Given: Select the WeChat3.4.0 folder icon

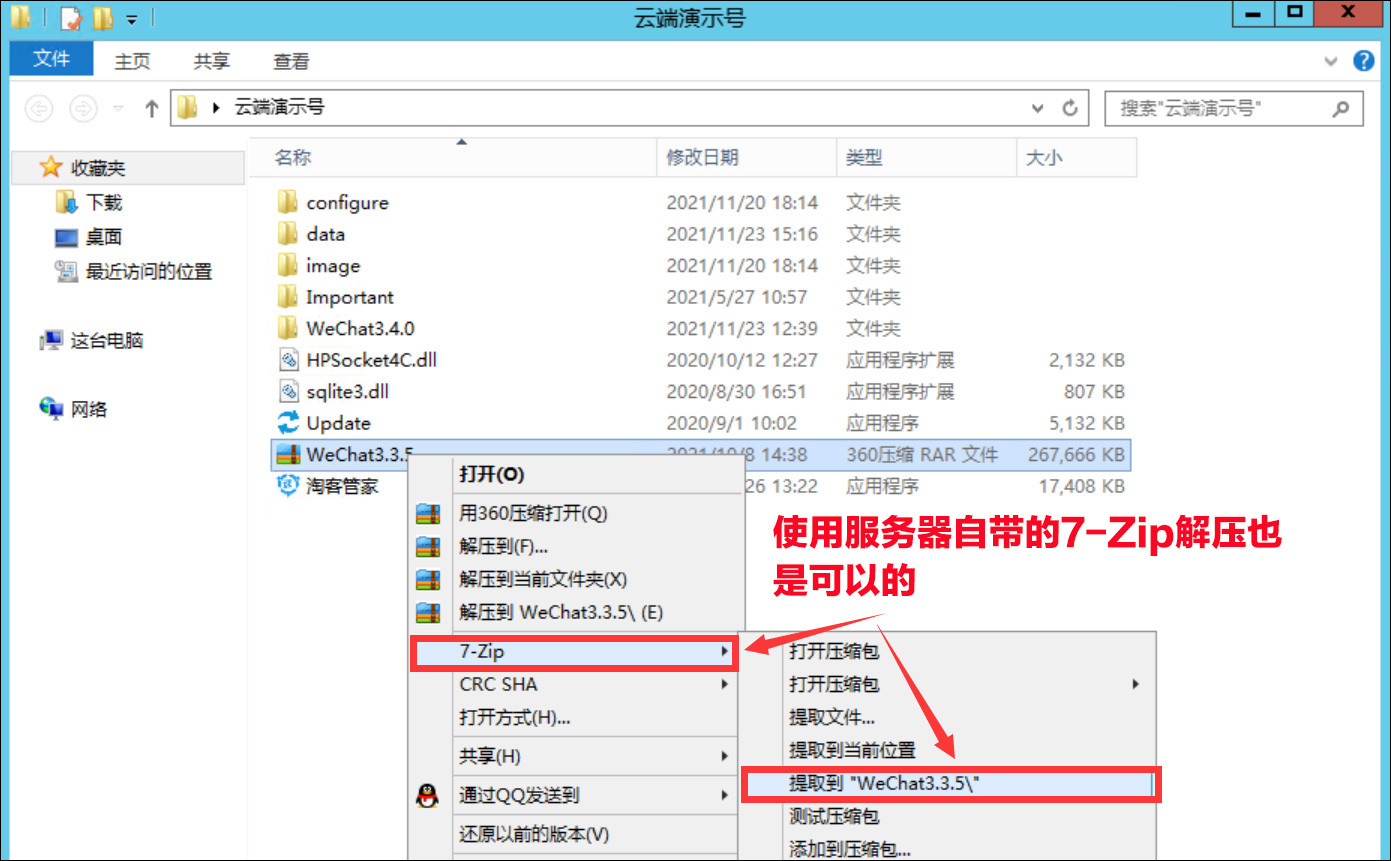Looking at the screenshot, I should [x=288, y=328].
